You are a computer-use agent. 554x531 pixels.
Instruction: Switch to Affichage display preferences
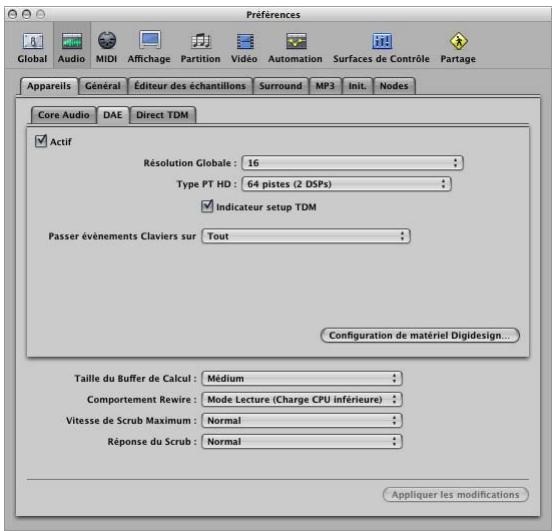pos(149,48)
